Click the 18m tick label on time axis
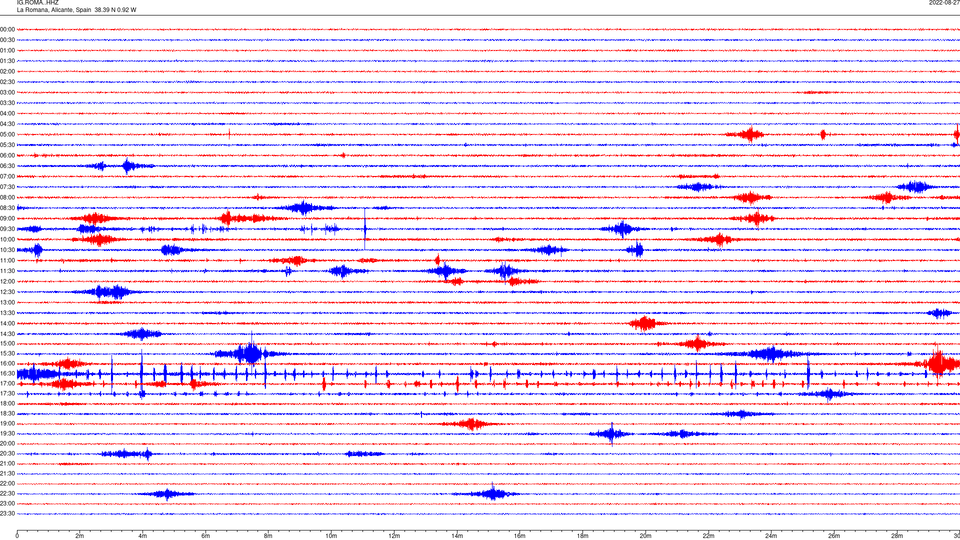Viewport: 960px width, 540px height. [582, 536]
